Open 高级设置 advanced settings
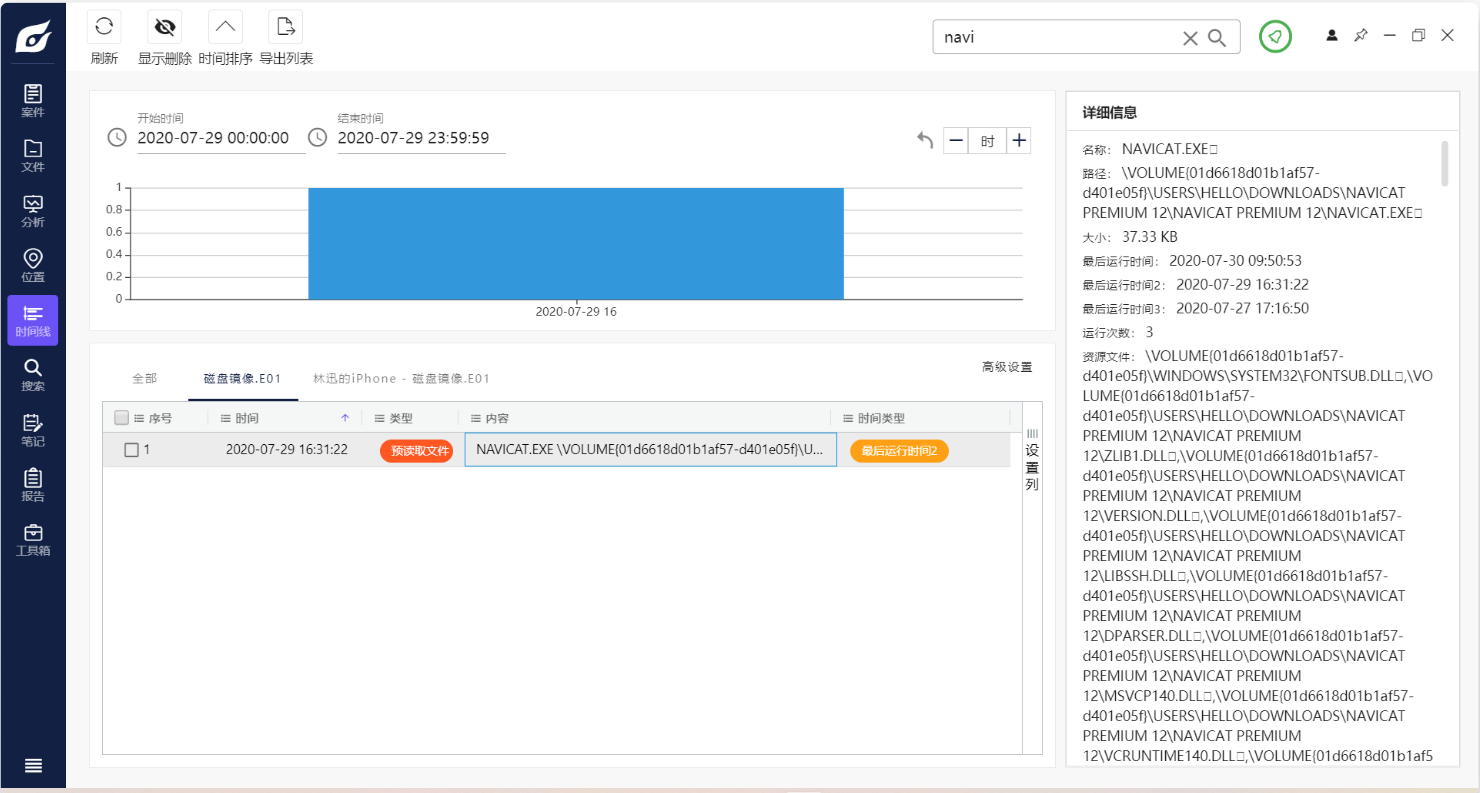This screenshot has height=793, width=1480. point(1007,367)
